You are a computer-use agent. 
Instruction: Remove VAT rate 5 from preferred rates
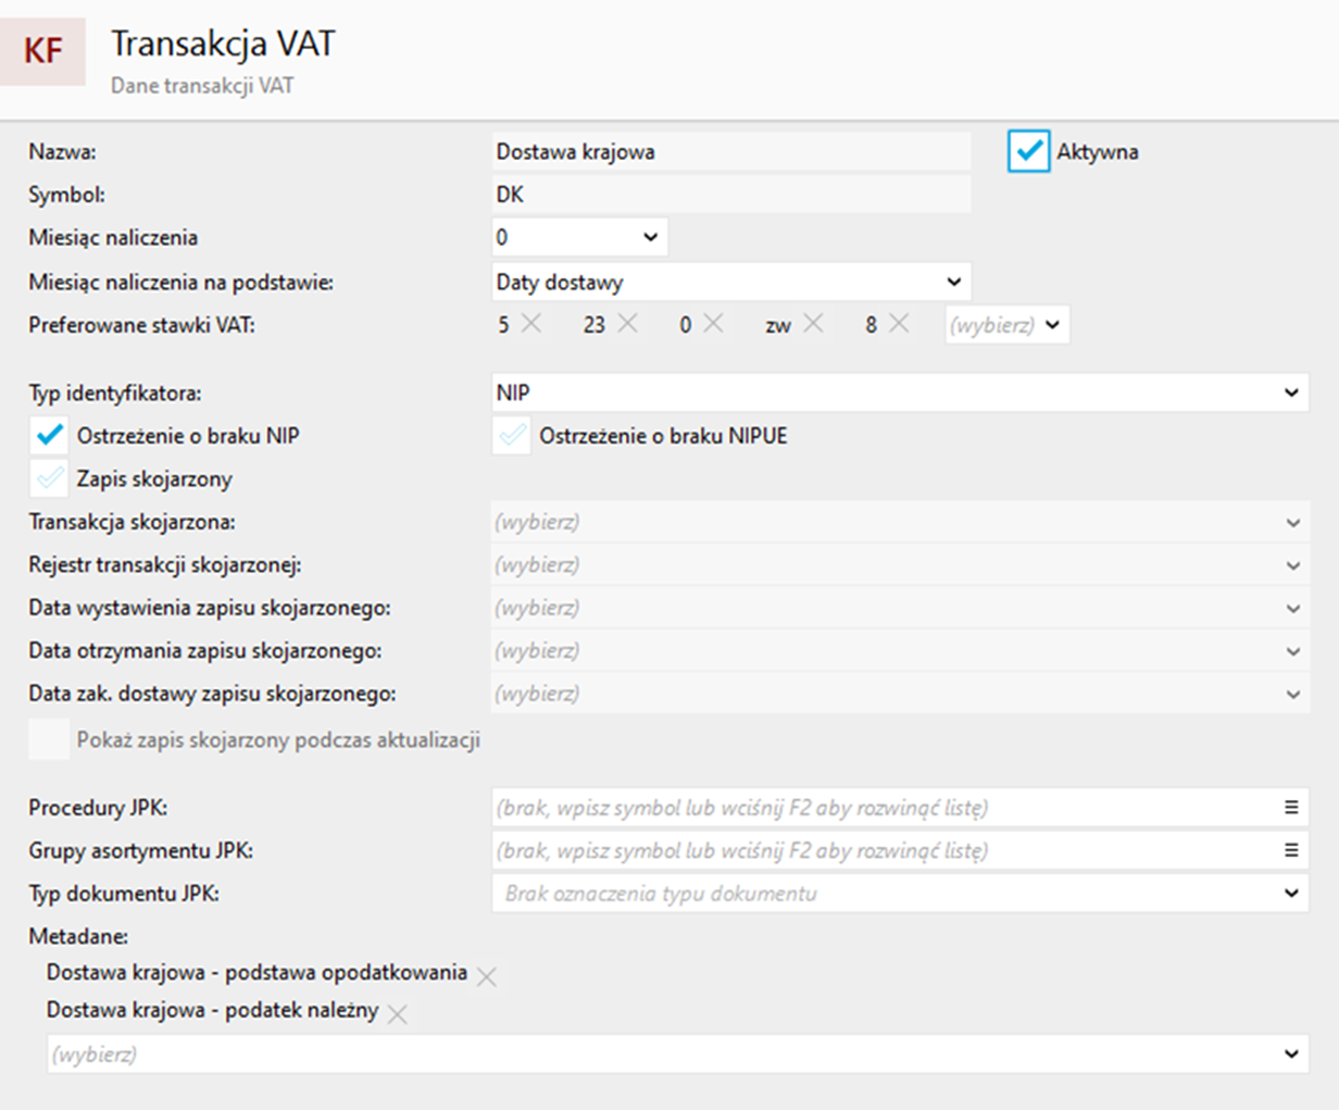coord(531,324)
